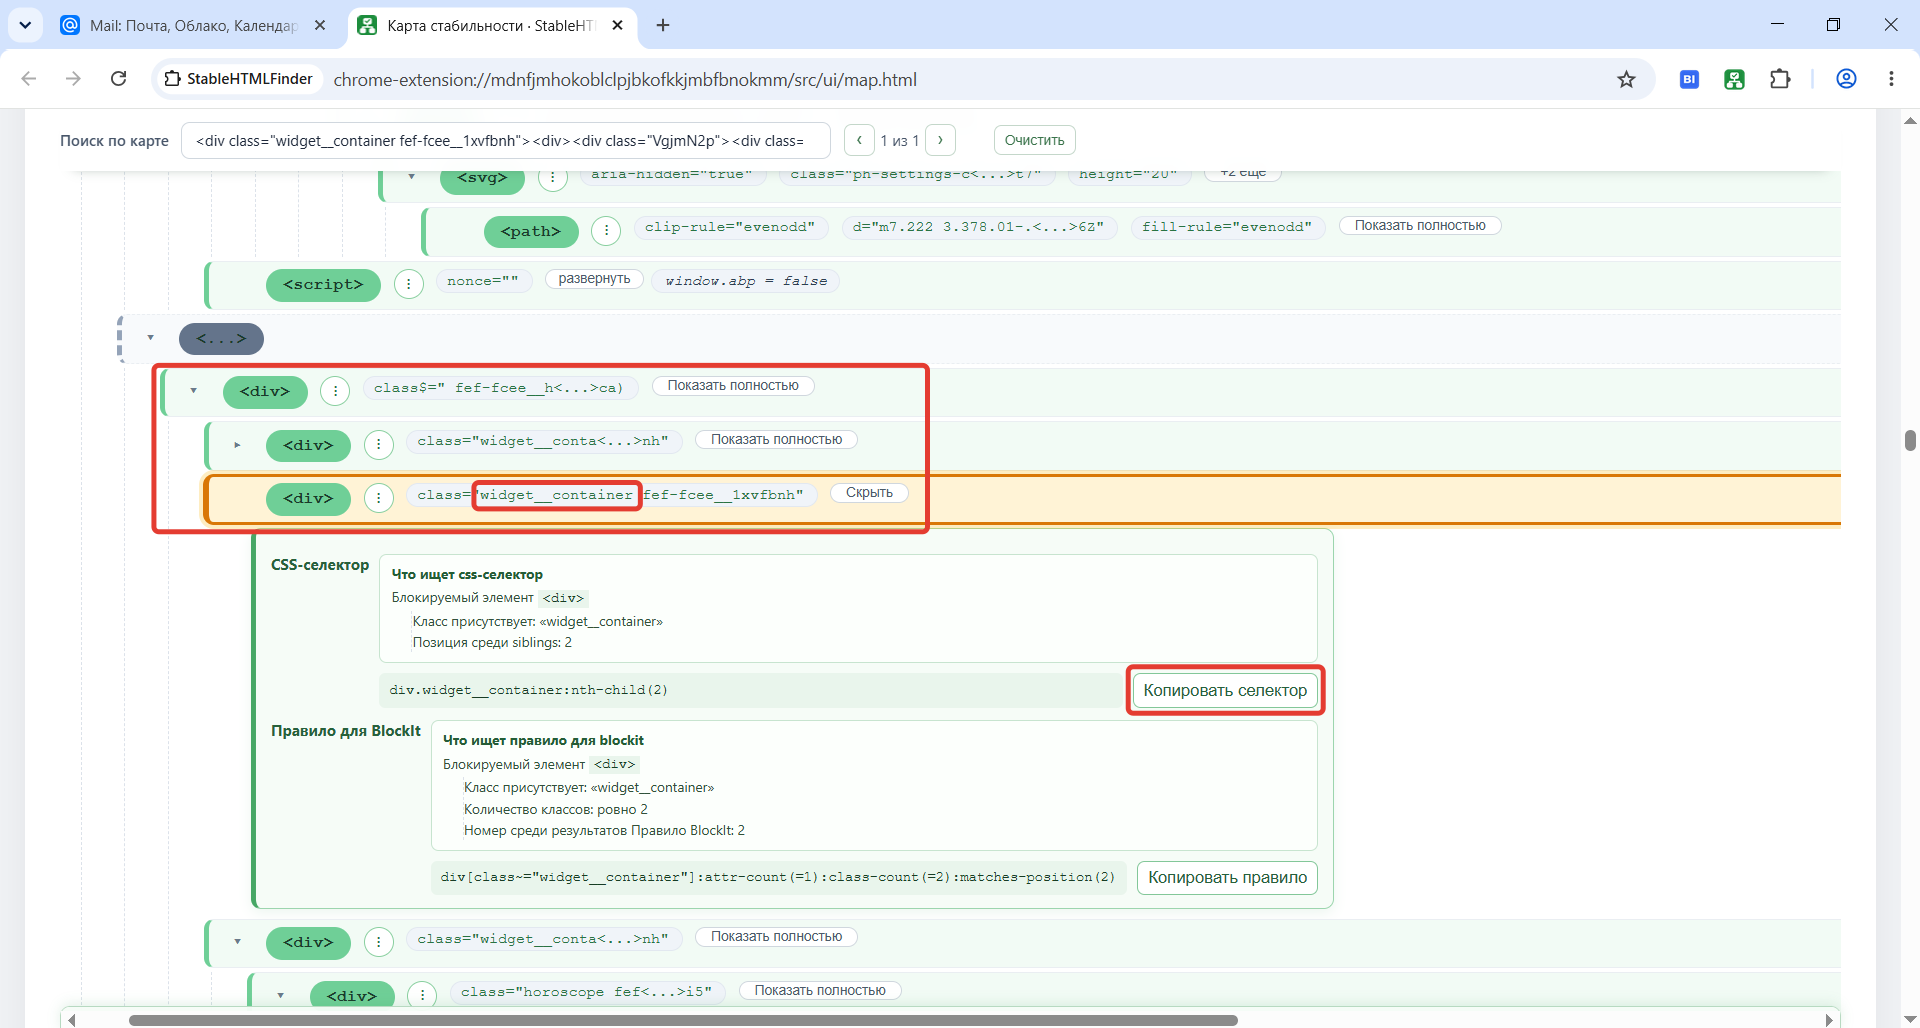Click развернуть on the script row

point(594,279)
